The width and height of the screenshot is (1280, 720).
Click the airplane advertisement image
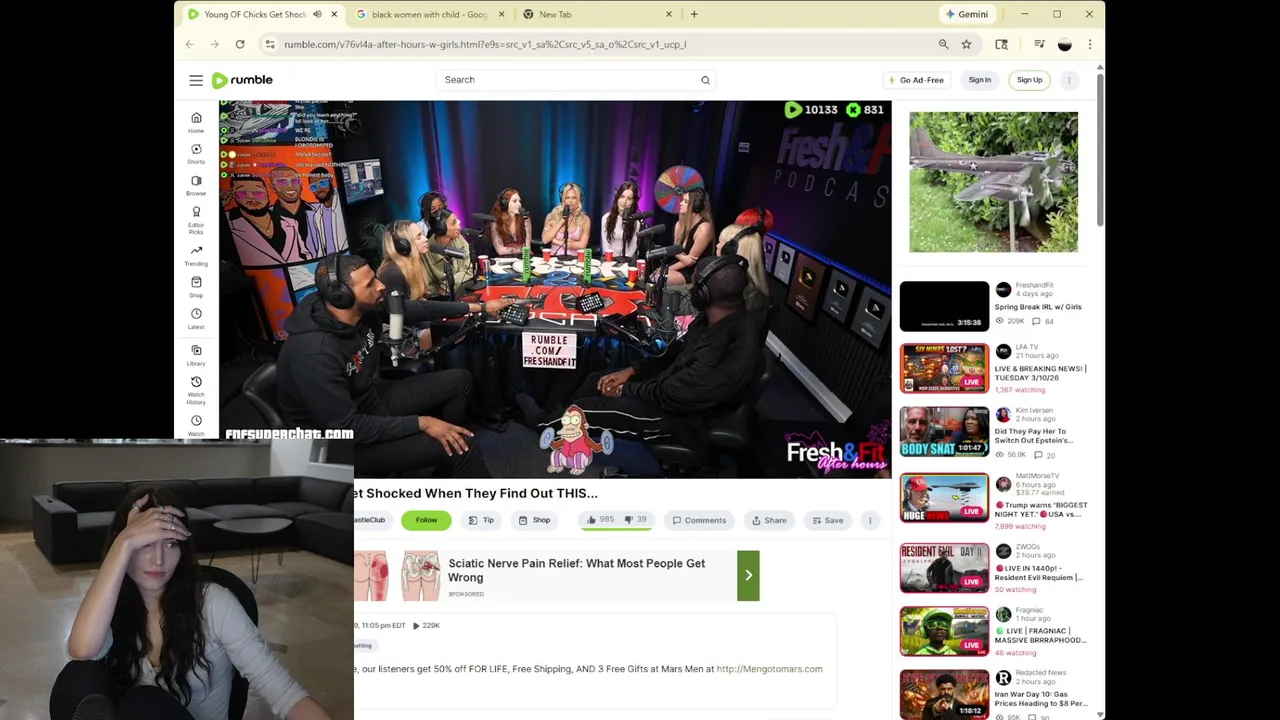point(994,182)
